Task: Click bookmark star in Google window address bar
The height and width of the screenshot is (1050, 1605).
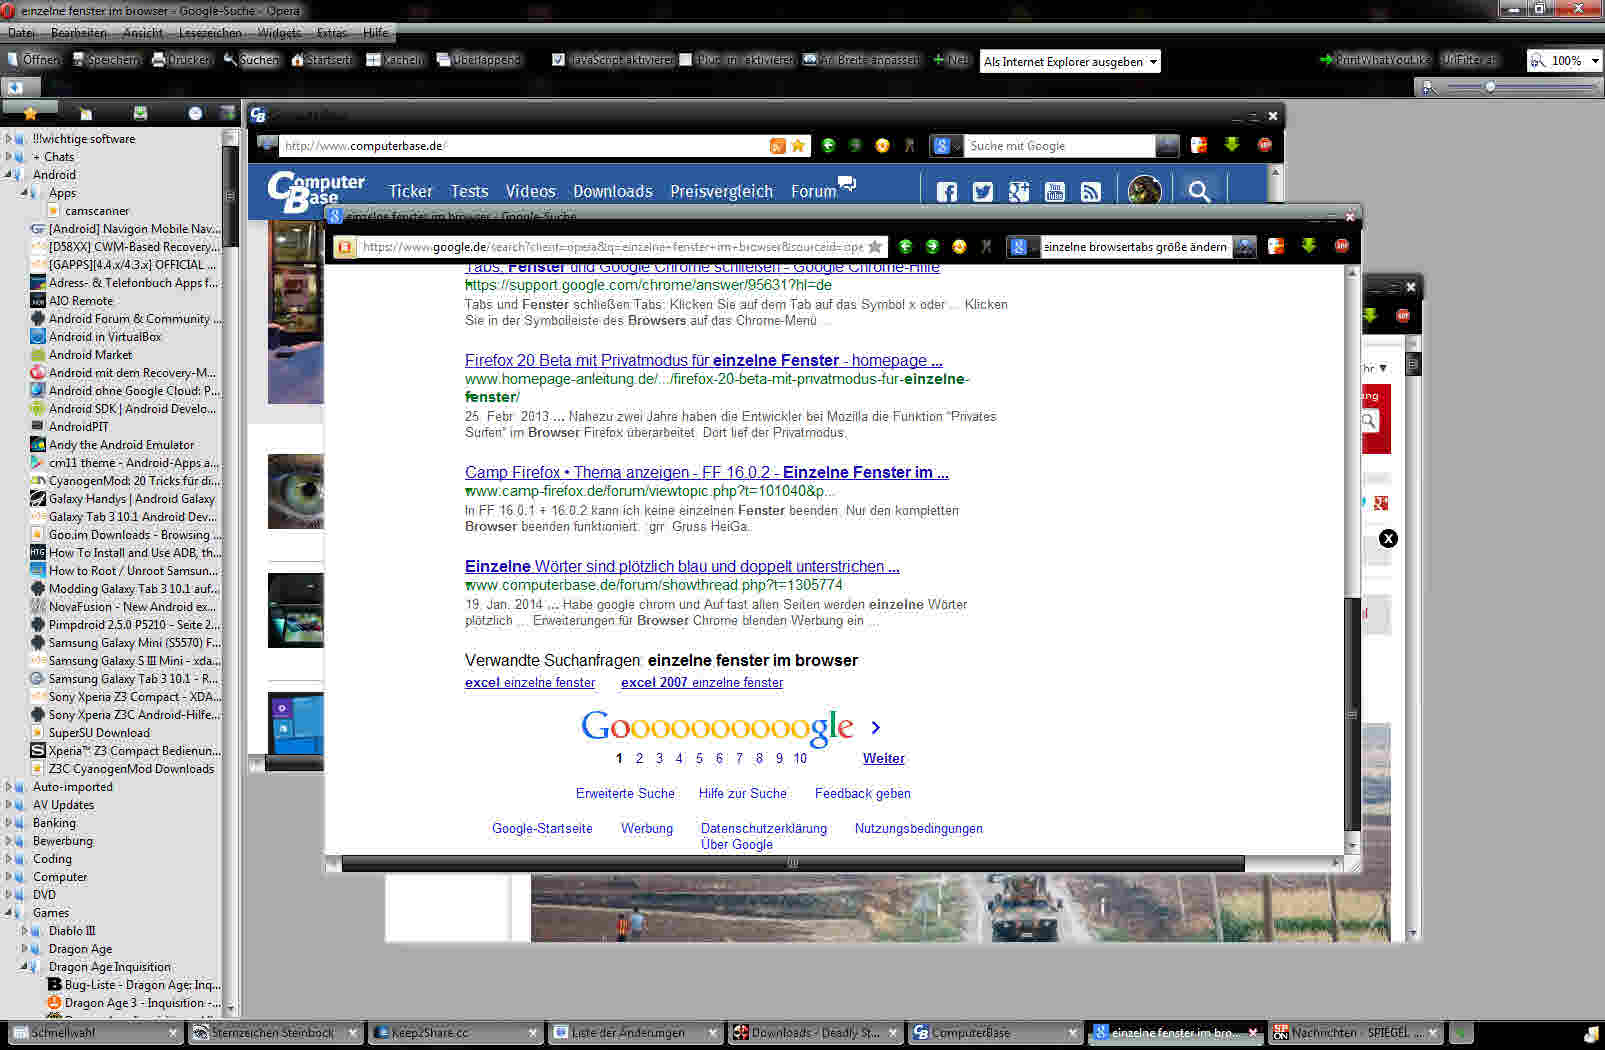Action: tap(875, 246)
